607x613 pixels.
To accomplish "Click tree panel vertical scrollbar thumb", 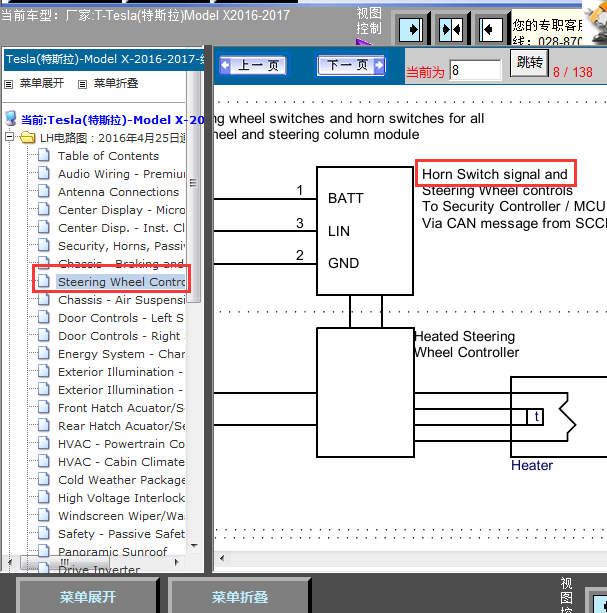I will [193, 187].
